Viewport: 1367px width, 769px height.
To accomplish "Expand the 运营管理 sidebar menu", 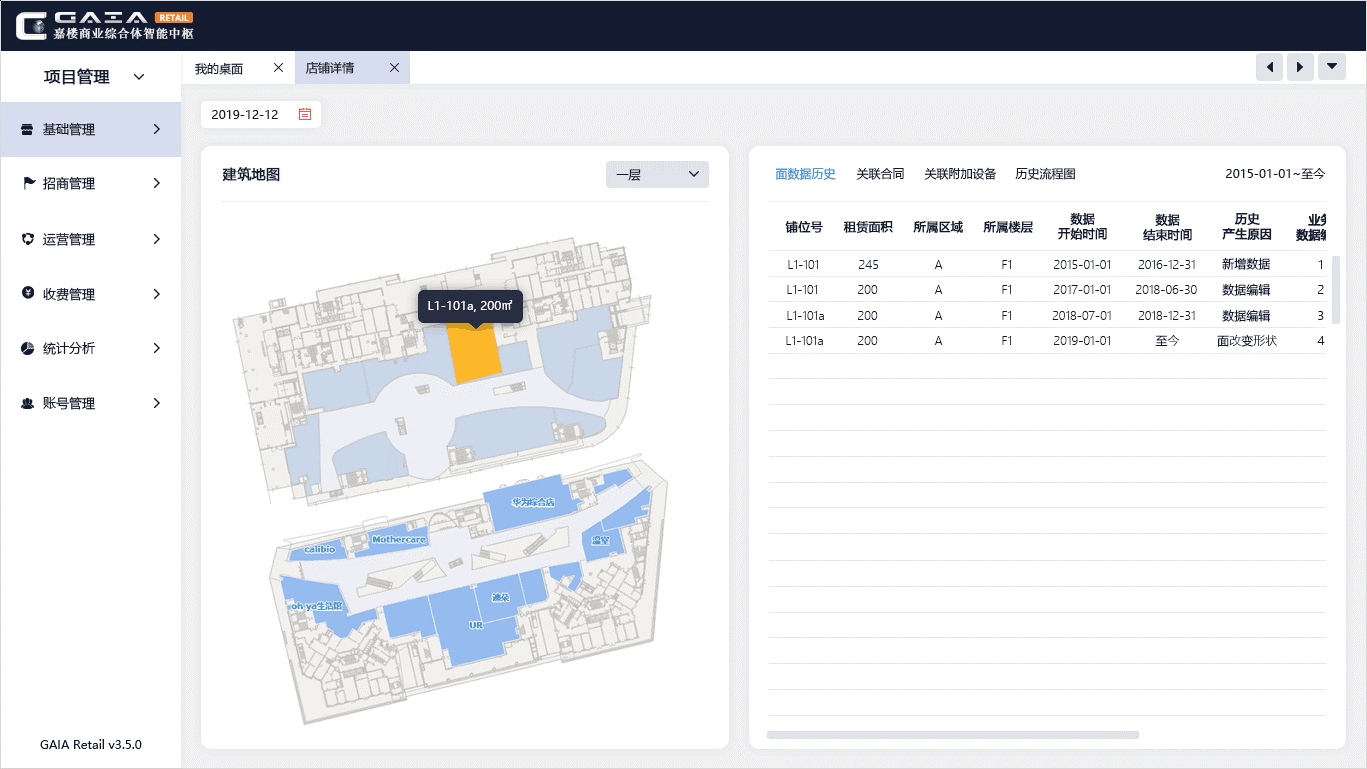I will [156, 240].
